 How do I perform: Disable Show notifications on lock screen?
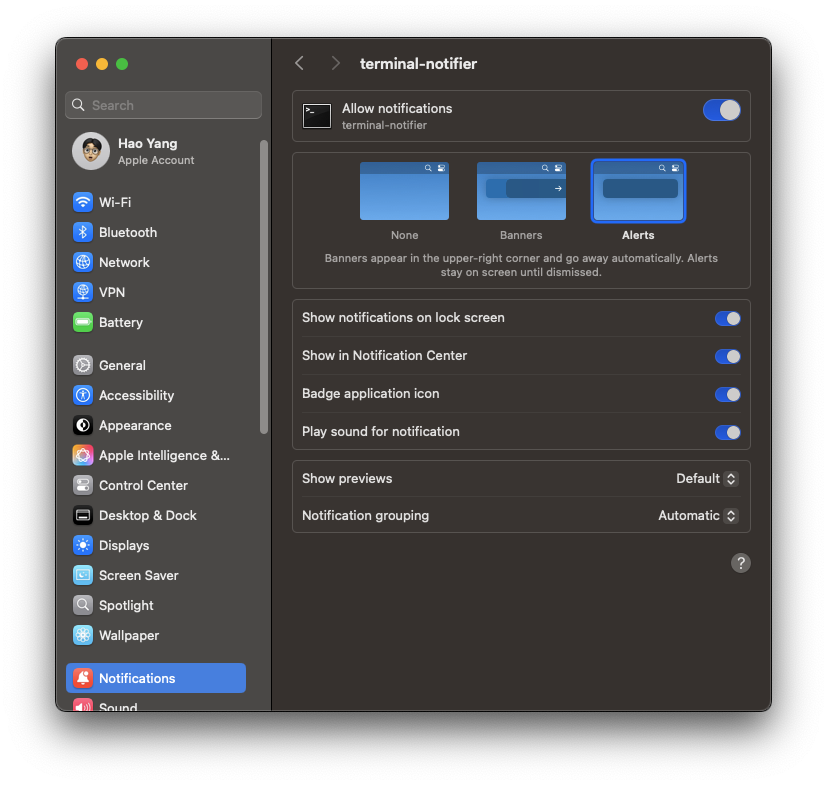coord(728,318)
